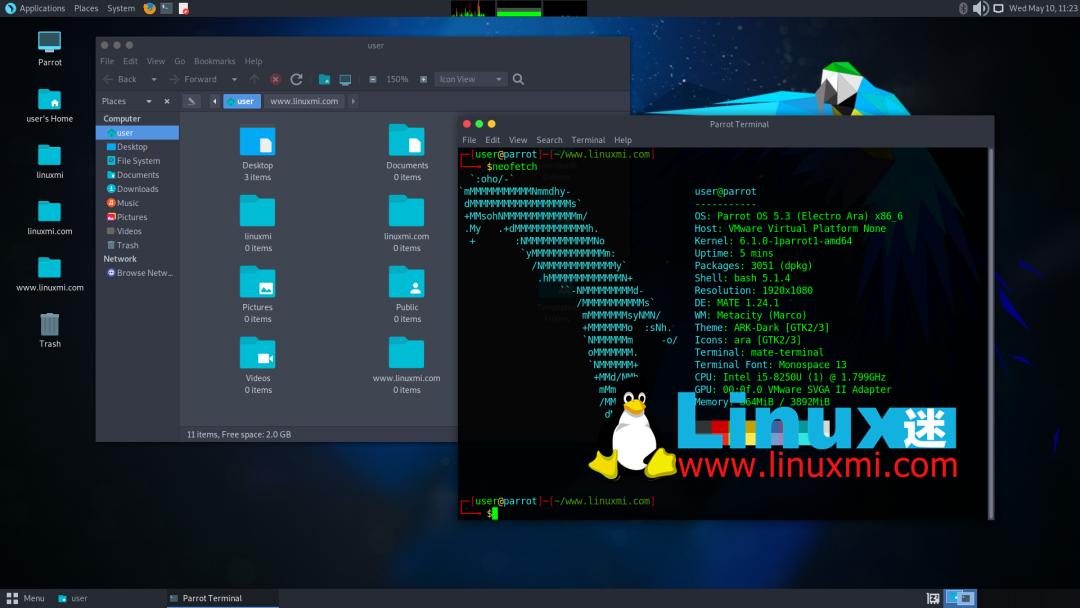The width and height of the screenshot is (1080, 608).
Task: Open www.linuxmi.com folder on the desktop
Action: click(x=50, y=274)
